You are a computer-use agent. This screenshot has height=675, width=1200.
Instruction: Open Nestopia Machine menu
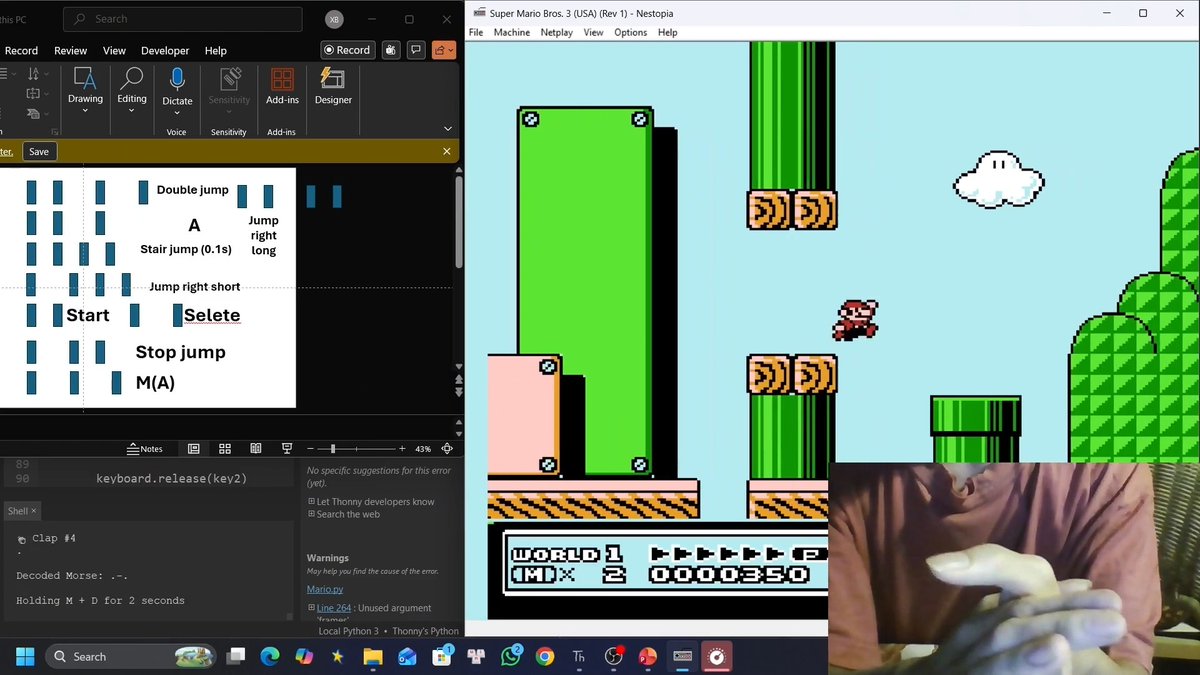point(512,32)
